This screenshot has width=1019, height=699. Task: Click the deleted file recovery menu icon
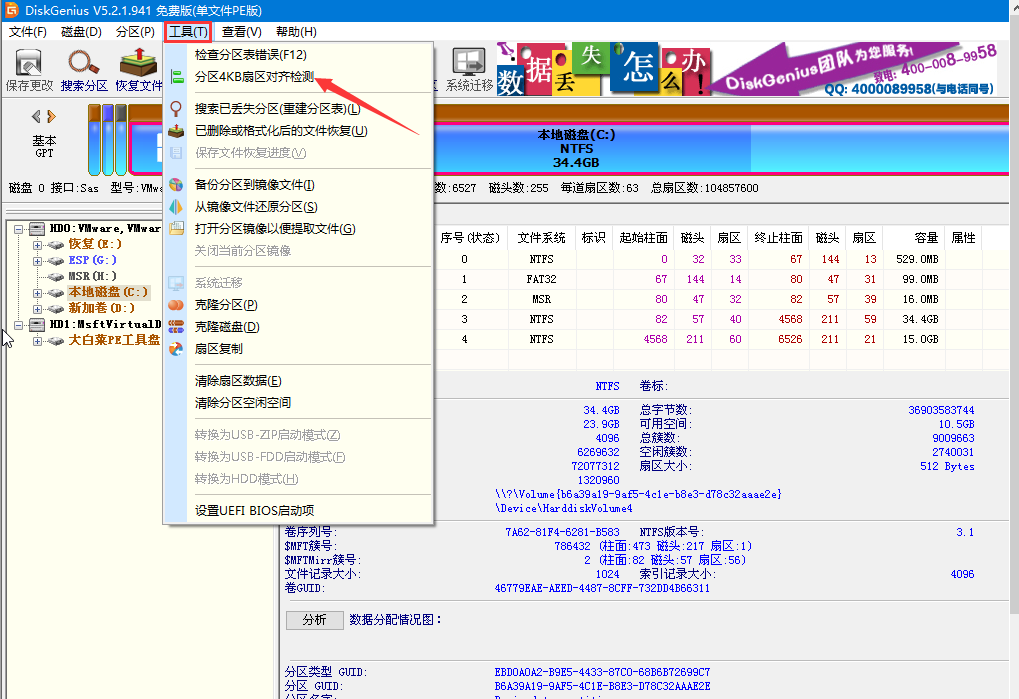(176, 131)
